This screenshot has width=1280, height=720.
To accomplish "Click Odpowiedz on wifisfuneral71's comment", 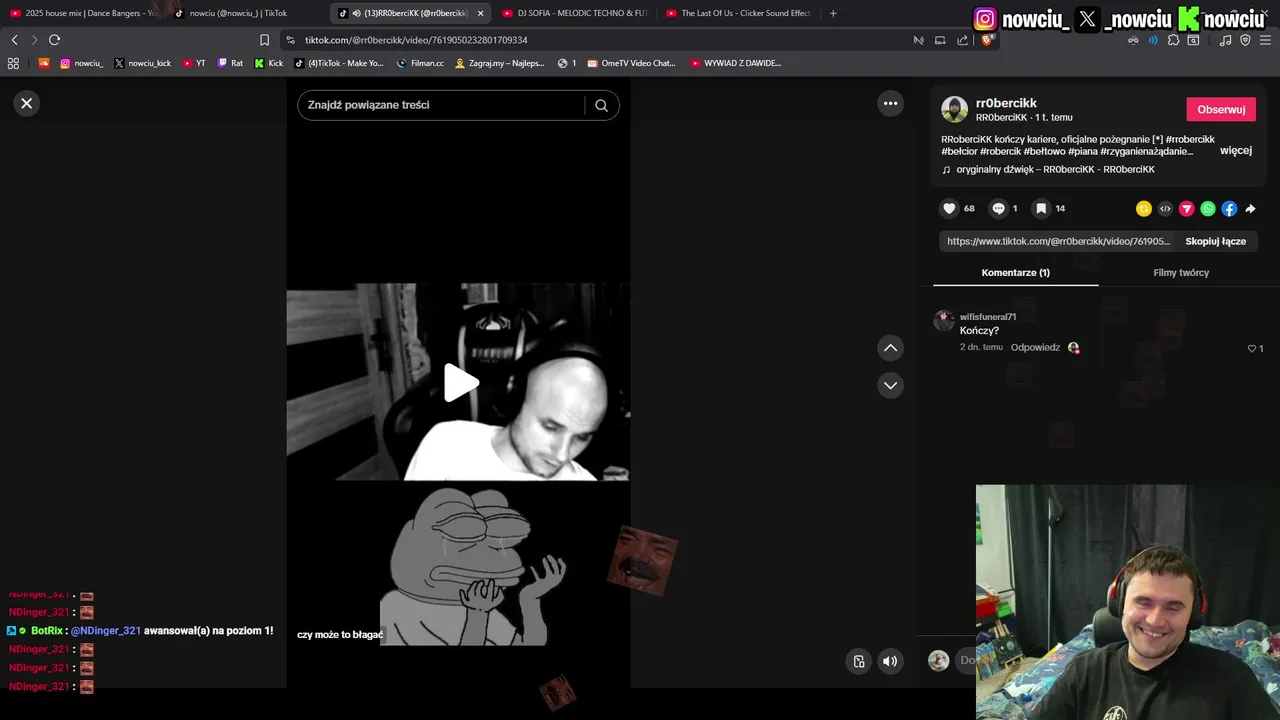I will click(1035, 347).
